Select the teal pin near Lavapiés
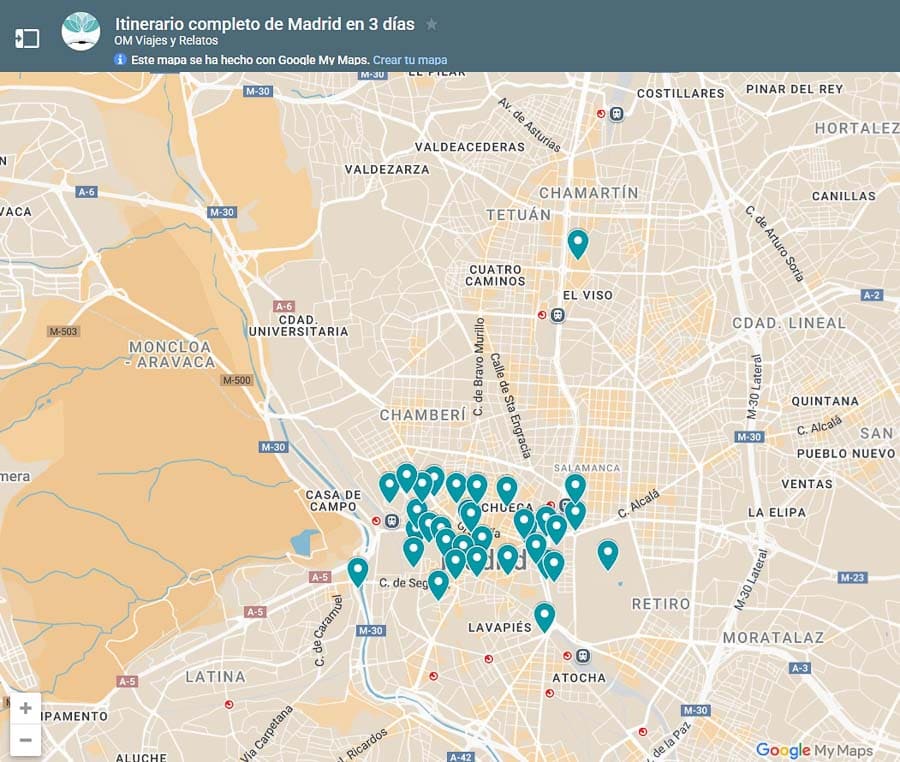 (545, 618)
